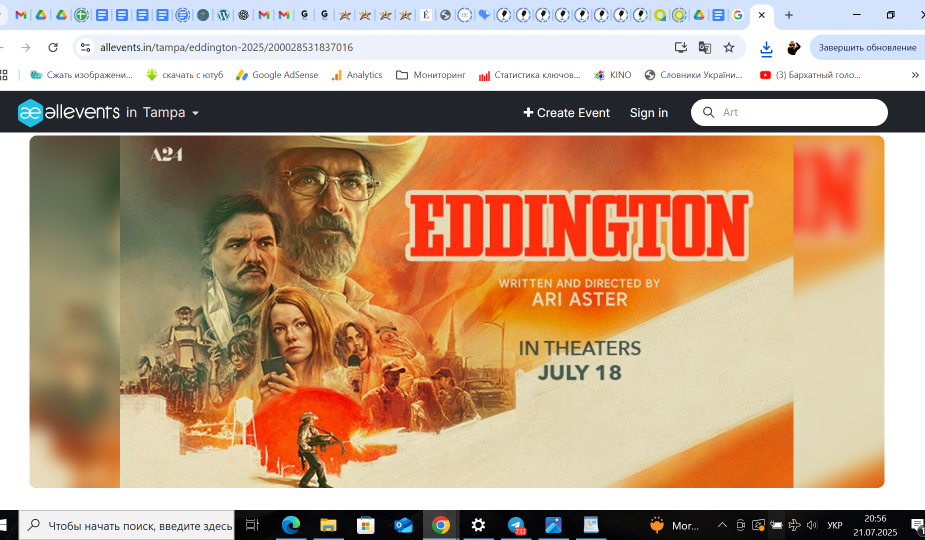Click Create Event in header
Image resolution: width=925 pixels, height=540 pixels.
coord(566,113)
